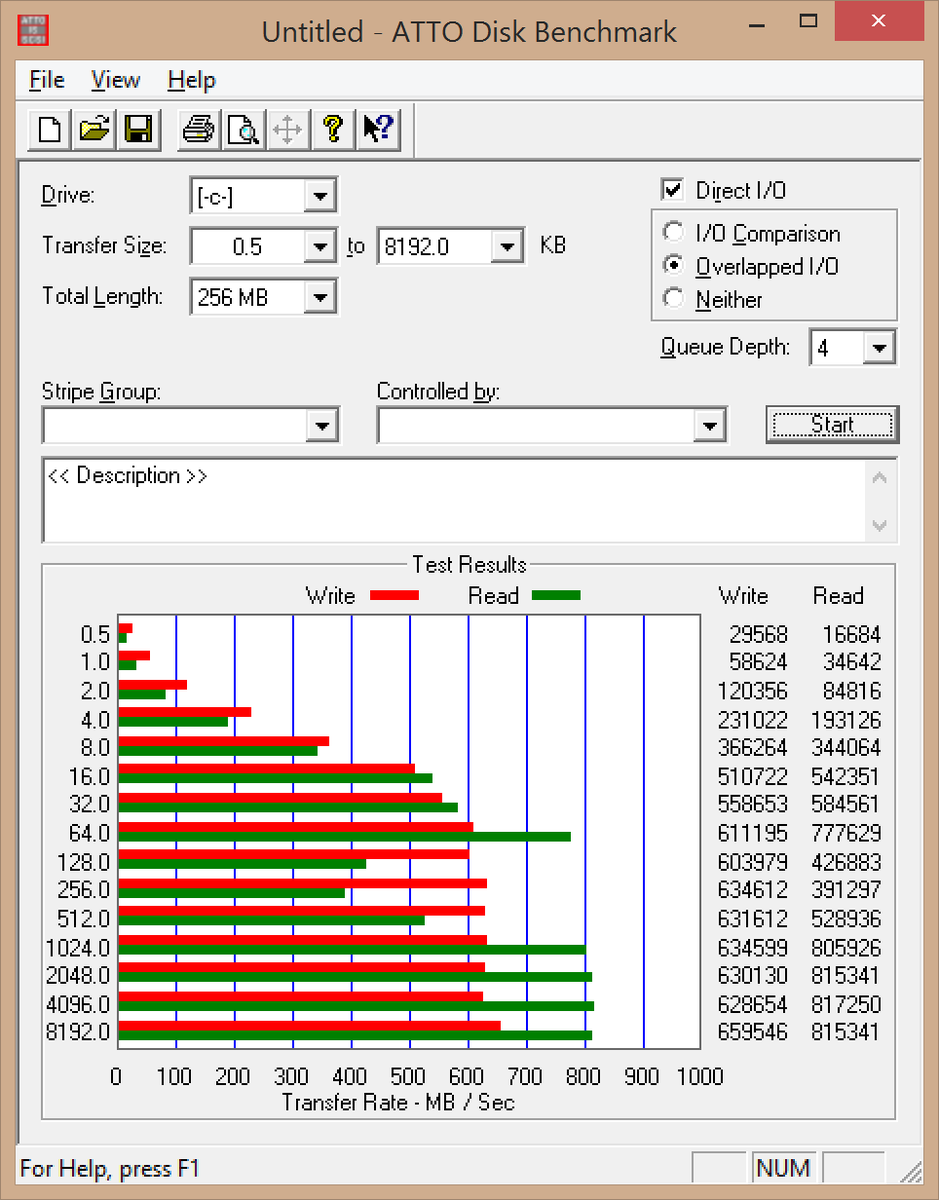Click the read value 777629
This screenshot has height=1200, width=939.
tap(846, 833)
